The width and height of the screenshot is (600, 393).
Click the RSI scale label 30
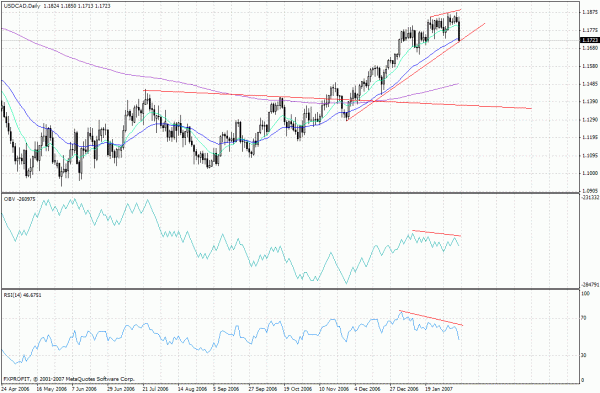(584, 355)
